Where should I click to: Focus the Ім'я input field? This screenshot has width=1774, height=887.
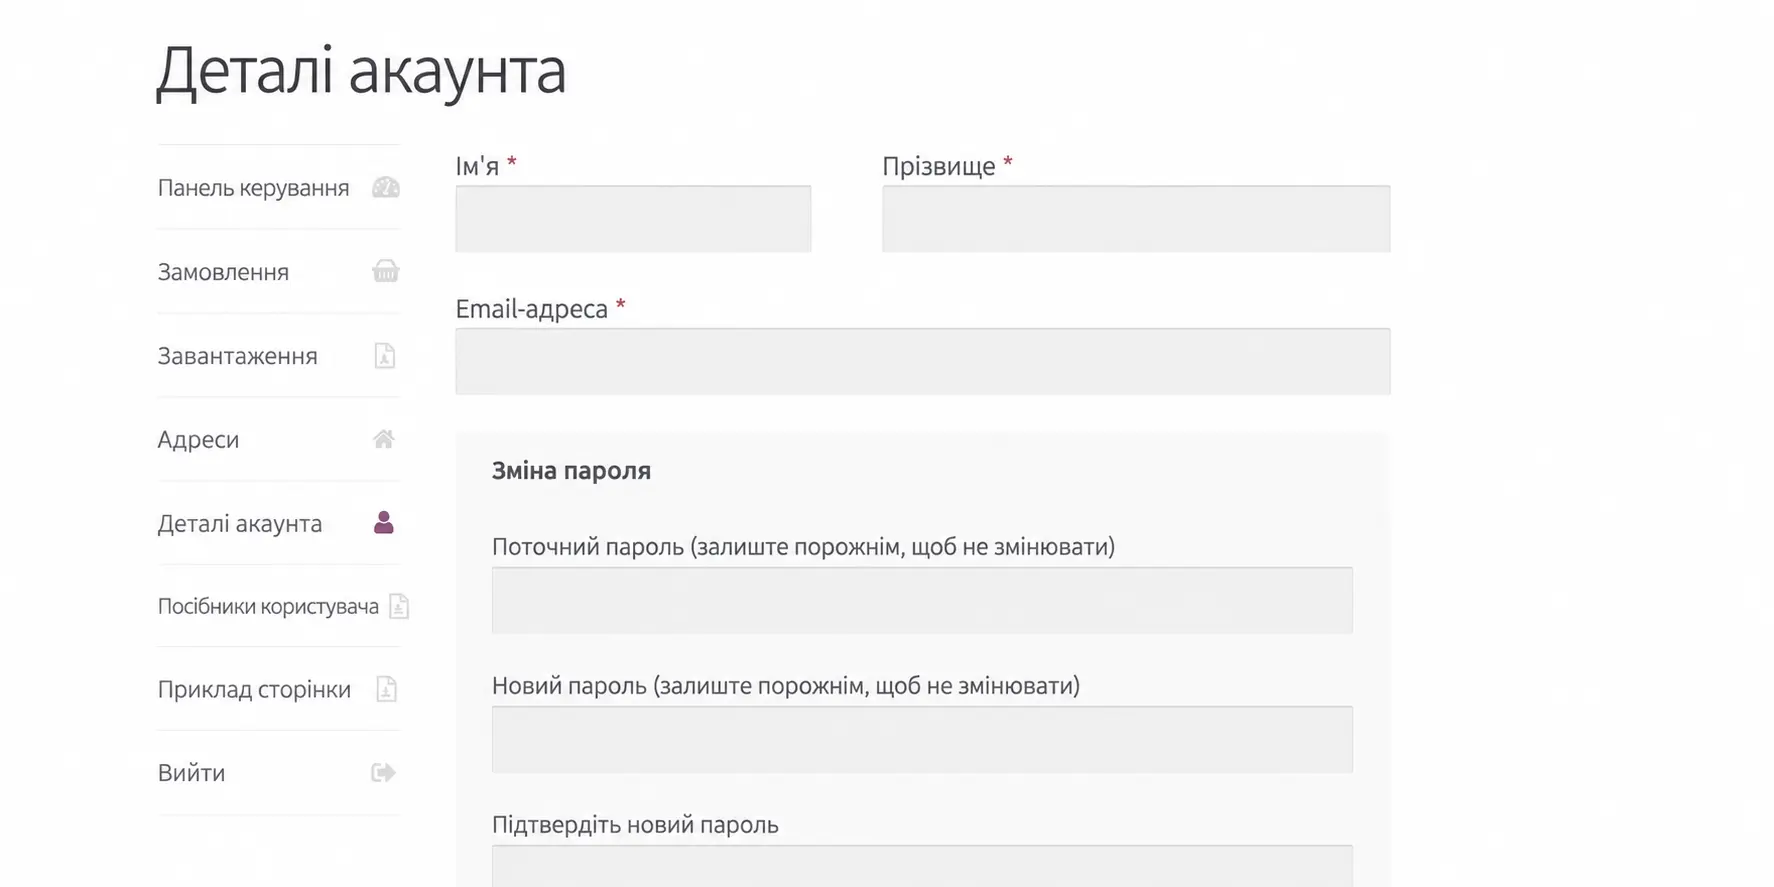633,218
